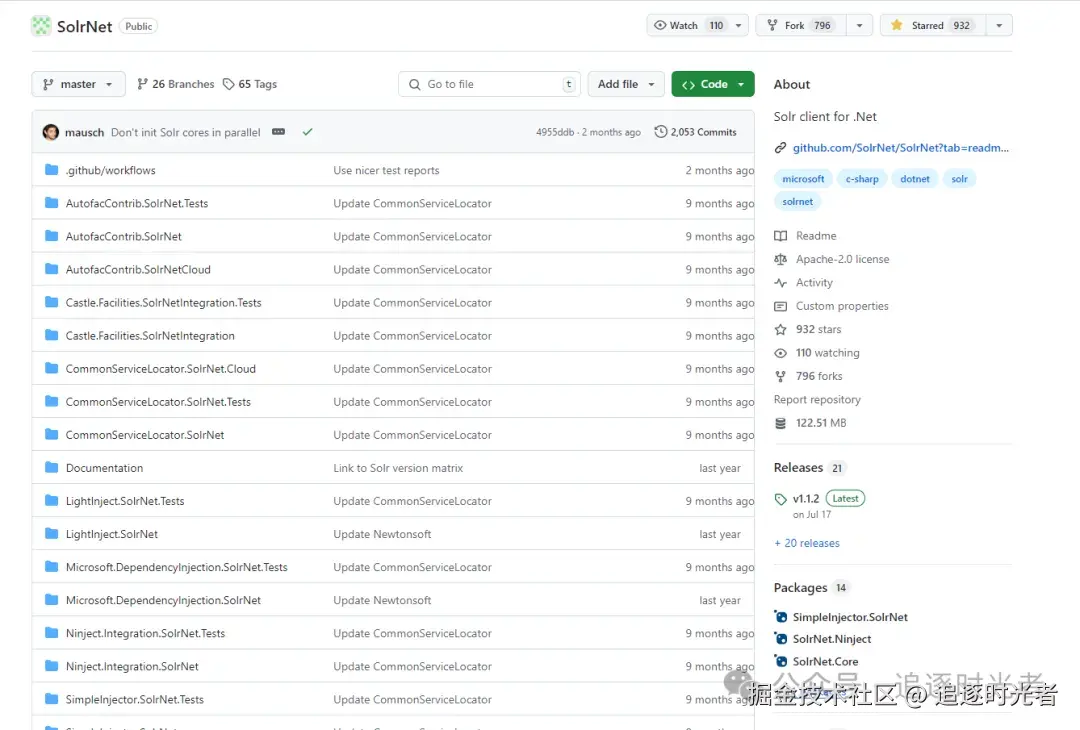Click the fork icon beside 796 forks
1080x730 pixels.
(780, 376)
